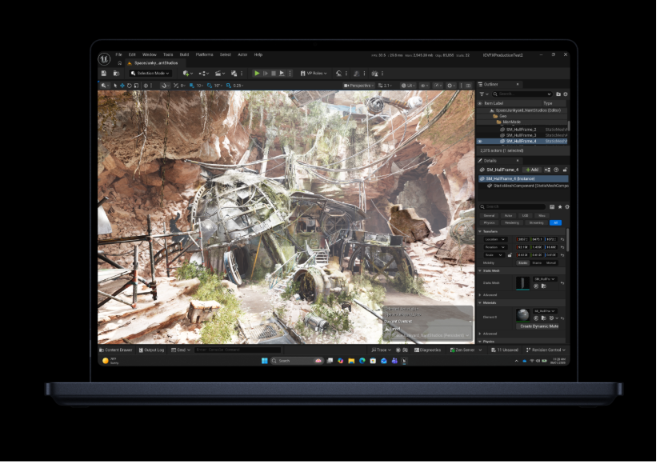Viewport: 657px width, 462px height.
Task: Open the Window menu
Action: (149, 54)
